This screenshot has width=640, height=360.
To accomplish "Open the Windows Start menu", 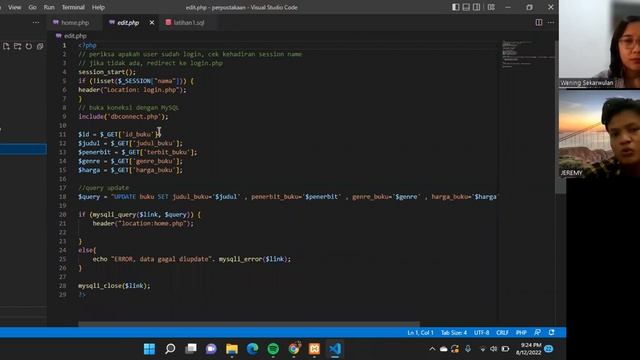I will pyautogui.click(x=149, y=349).
